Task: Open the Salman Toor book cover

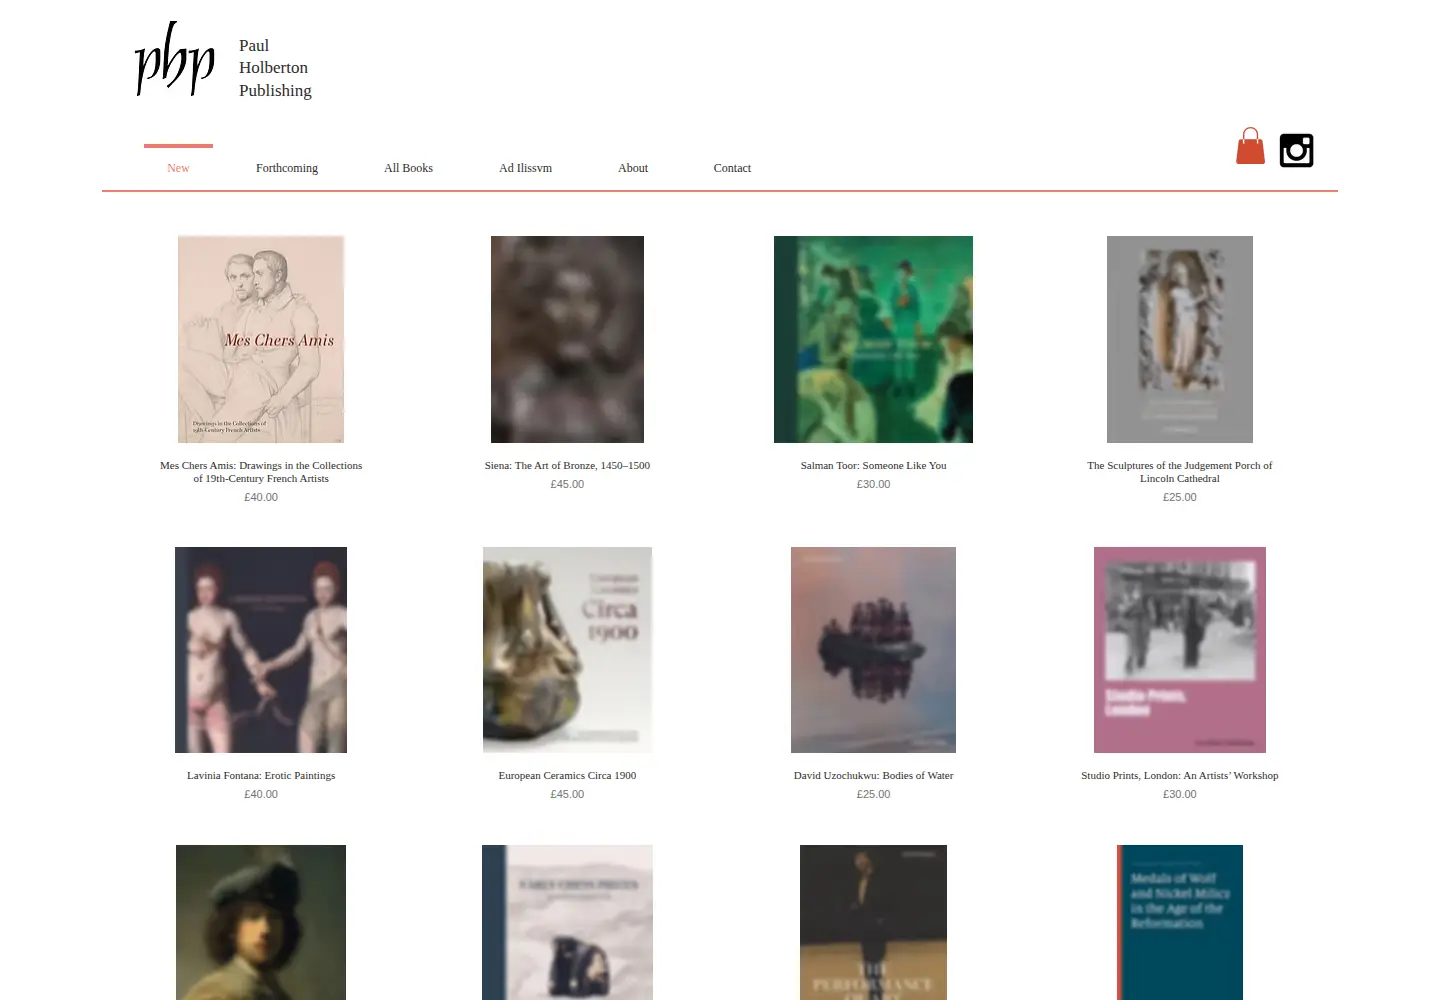Action: [x=873, y=339]
